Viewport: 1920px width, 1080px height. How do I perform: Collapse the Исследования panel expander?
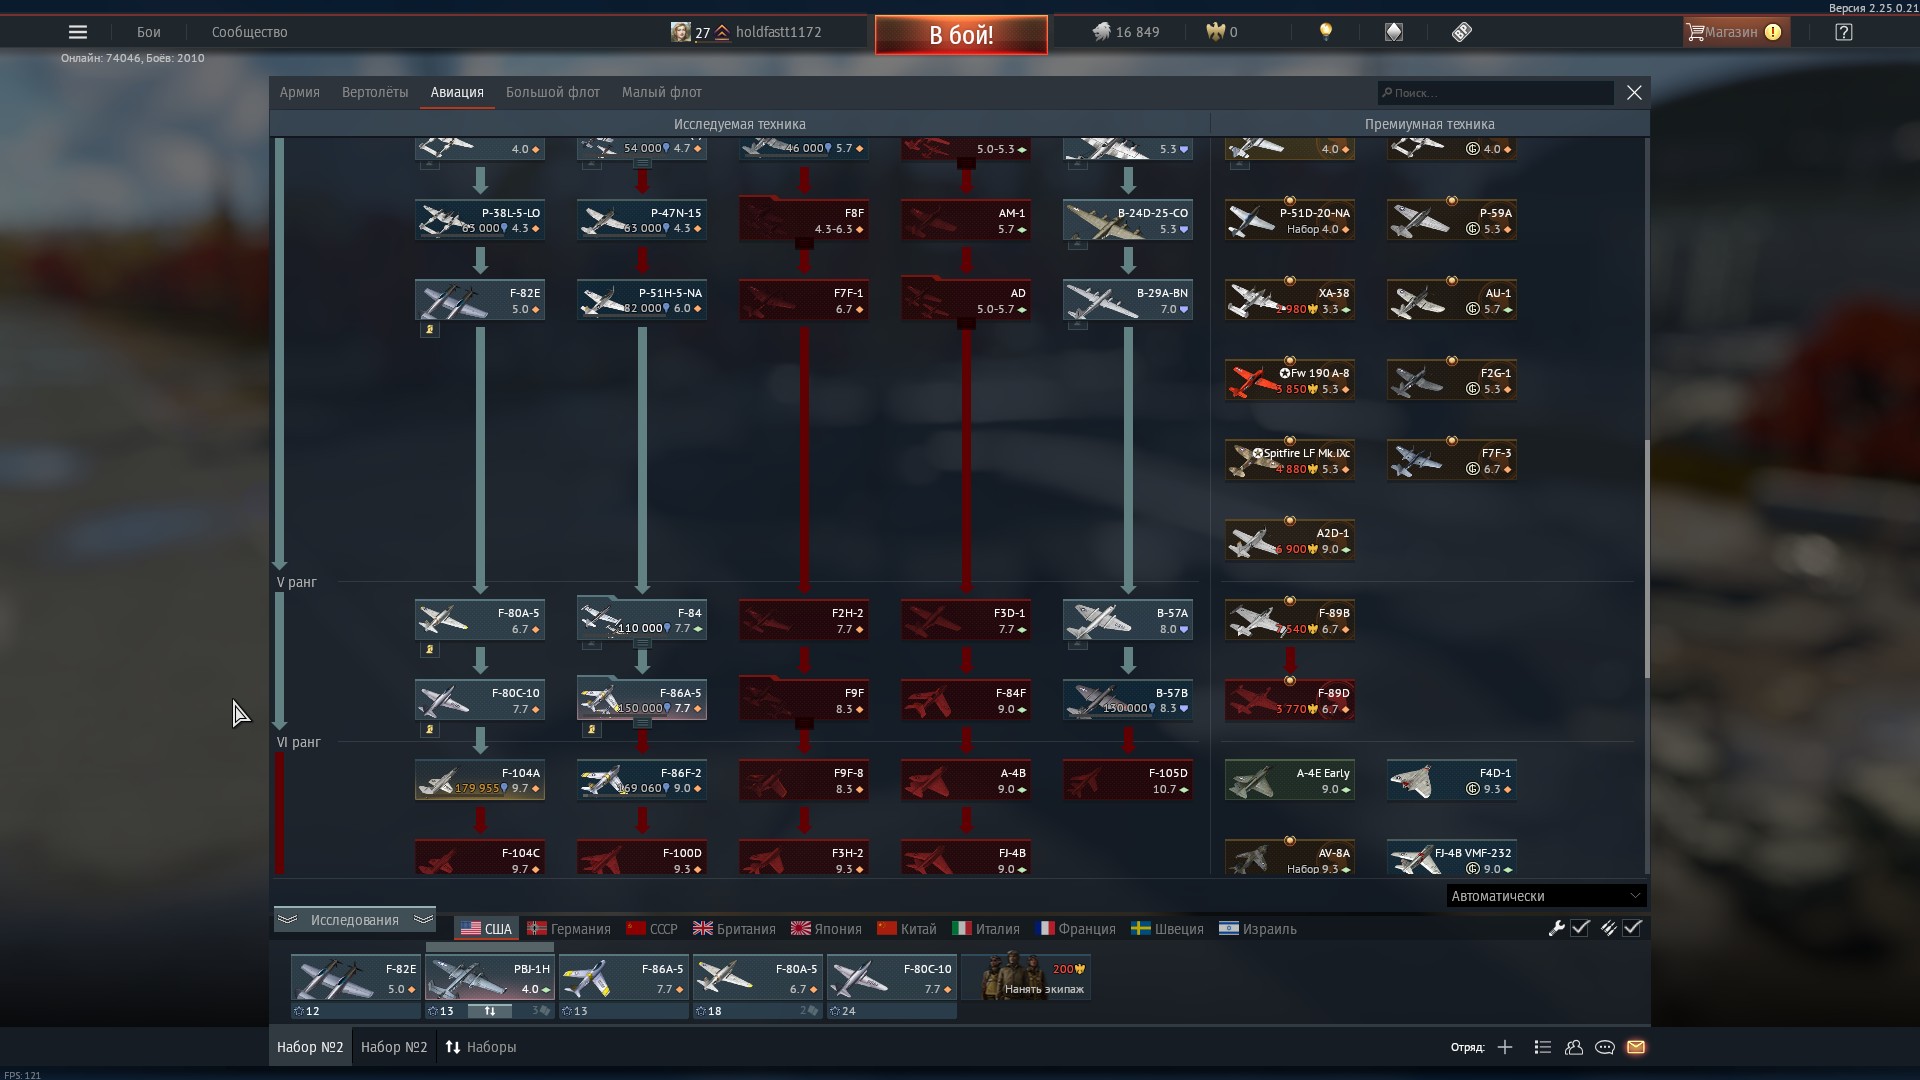355,920
